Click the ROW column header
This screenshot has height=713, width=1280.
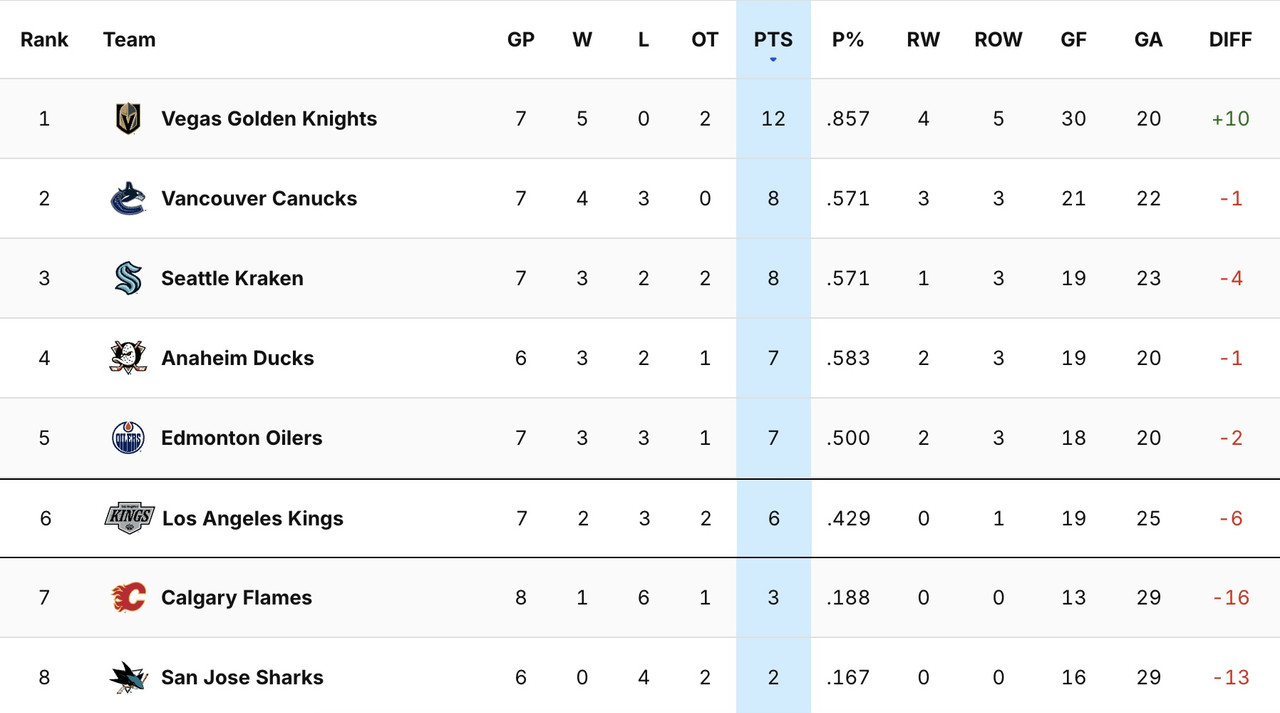point(998,40)
